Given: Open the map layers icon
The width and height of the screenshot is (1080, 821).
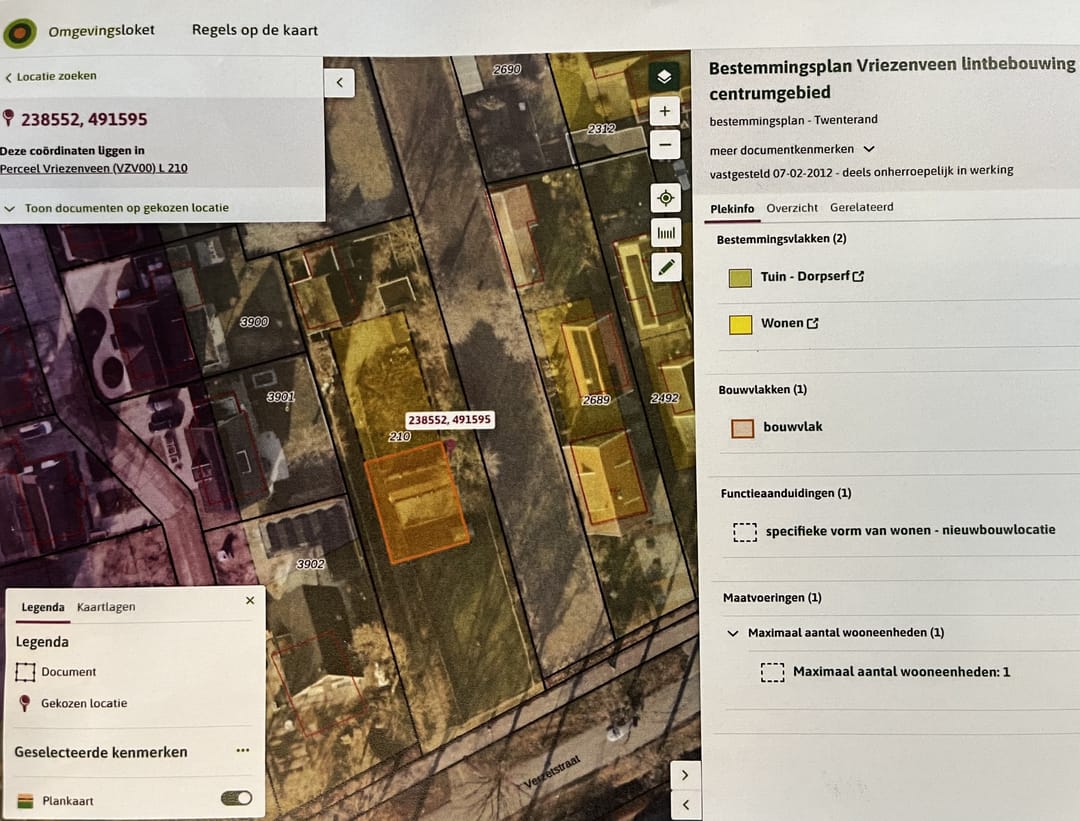Looking at the screenshot, I should pyautogui.click(x=664, y=76).
